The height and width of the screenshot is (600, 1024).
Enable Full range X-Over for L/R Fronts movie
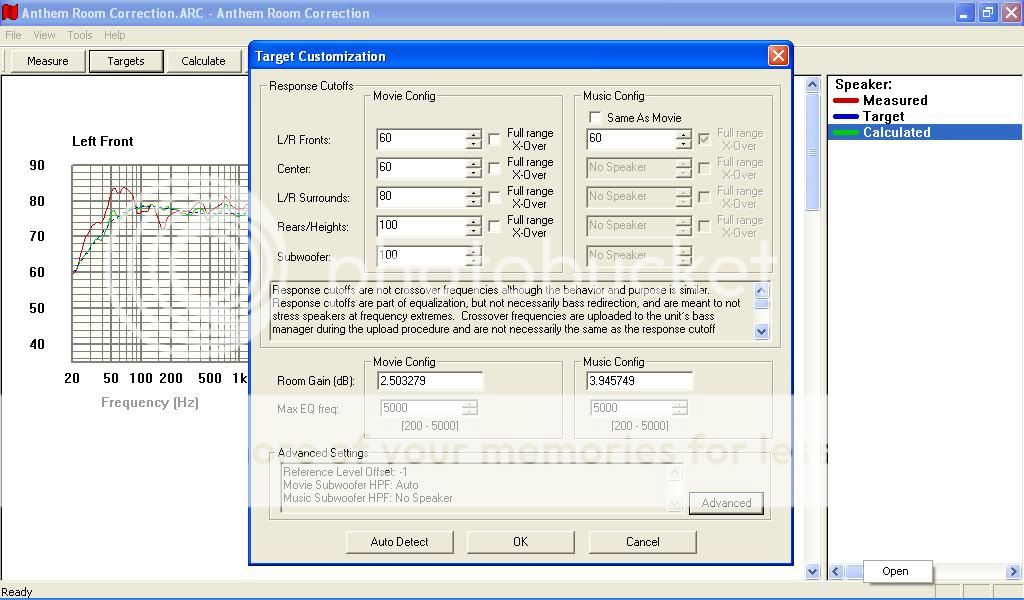(494, 139)
